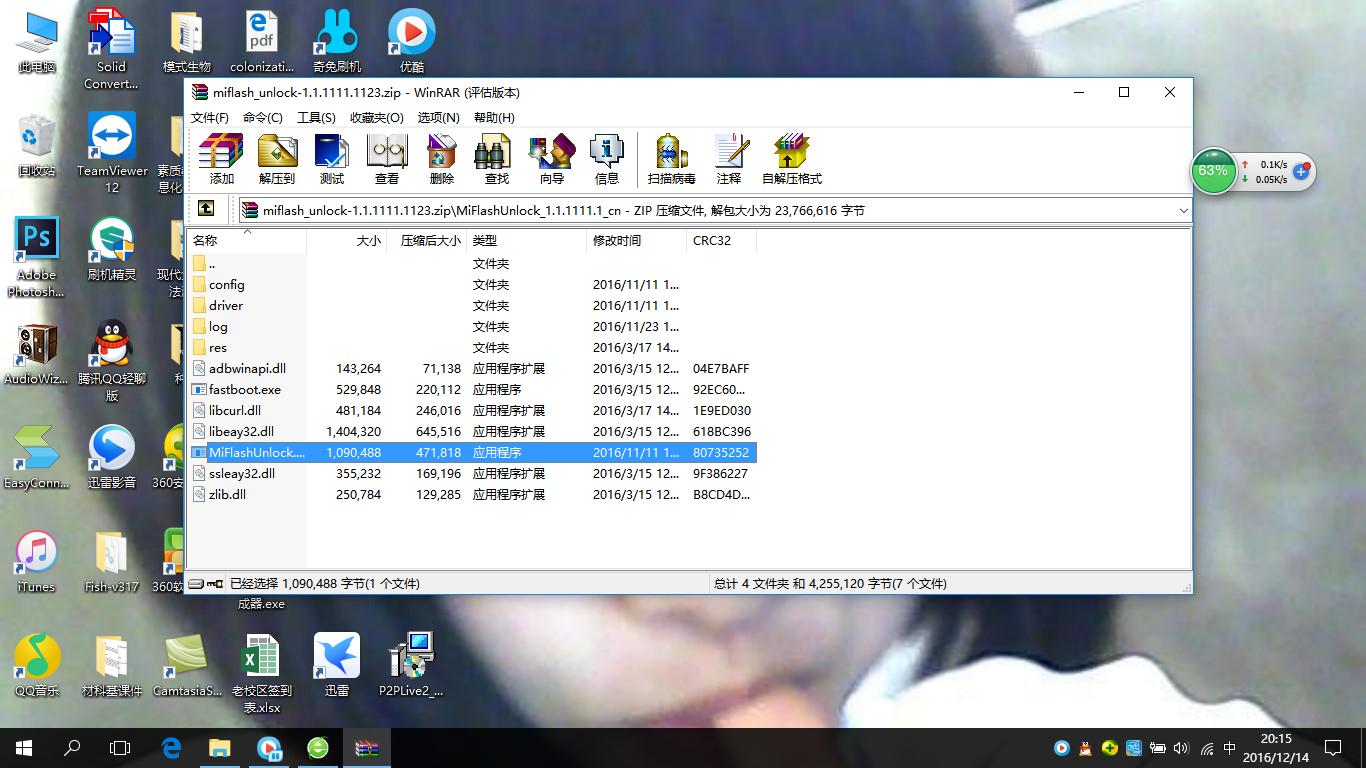The height and width of the screenshot is (768, 1366).
Task: Start 扫描病毒 (Virus Scan)
Action: pos(671,159)
